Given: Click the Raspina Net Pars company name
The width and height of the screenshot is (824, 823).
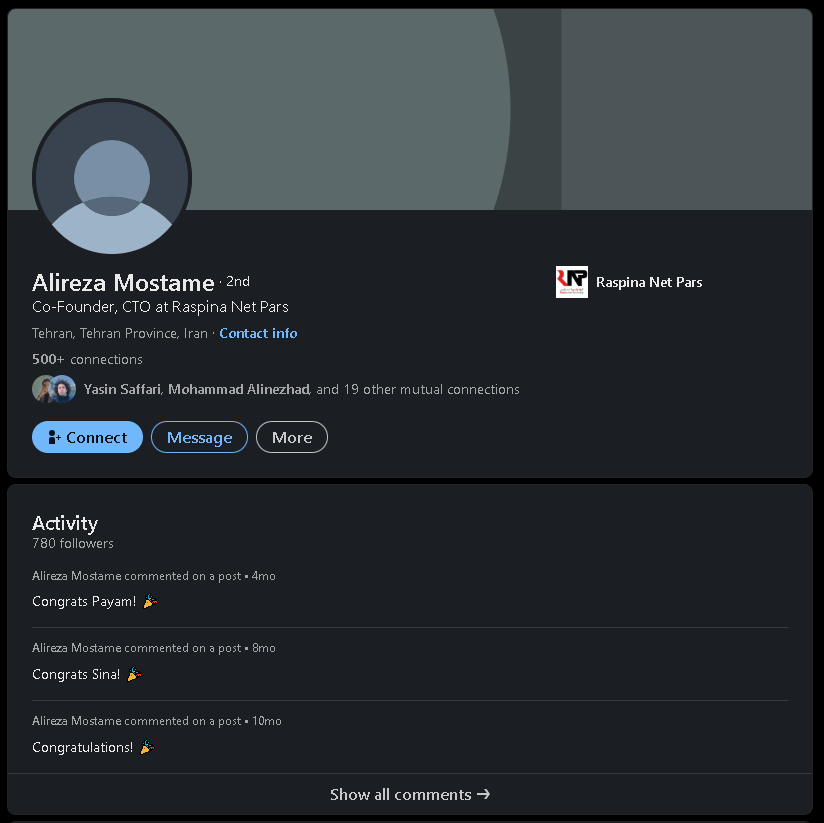Looking at the screenshot, I should pyautogui.click(x=649, y=282).
